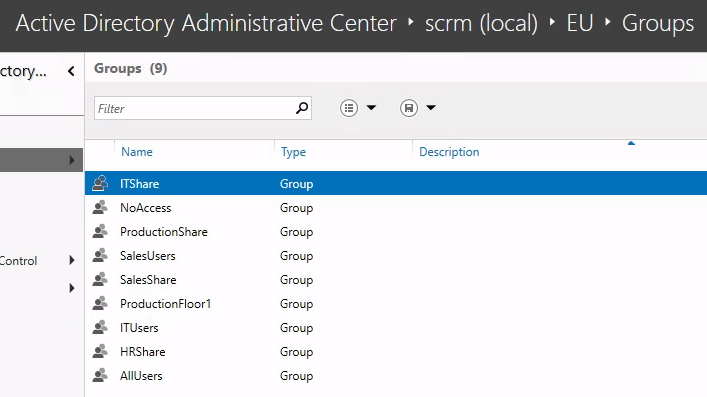Click the AllUsers group icon

point(100,375)
